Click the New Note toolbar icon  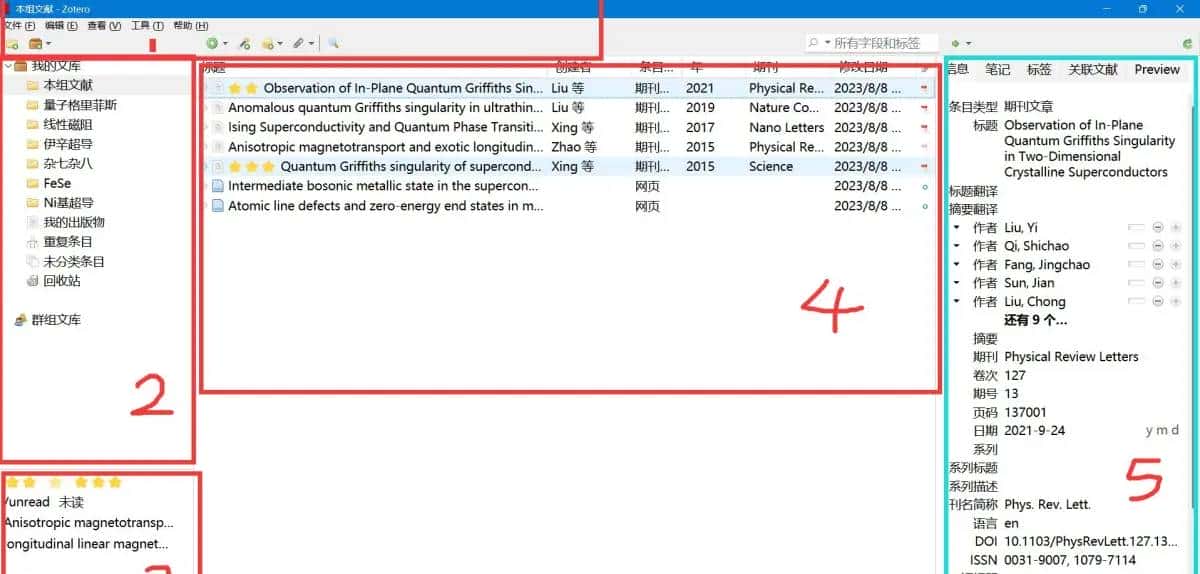(x=267, y=44)
